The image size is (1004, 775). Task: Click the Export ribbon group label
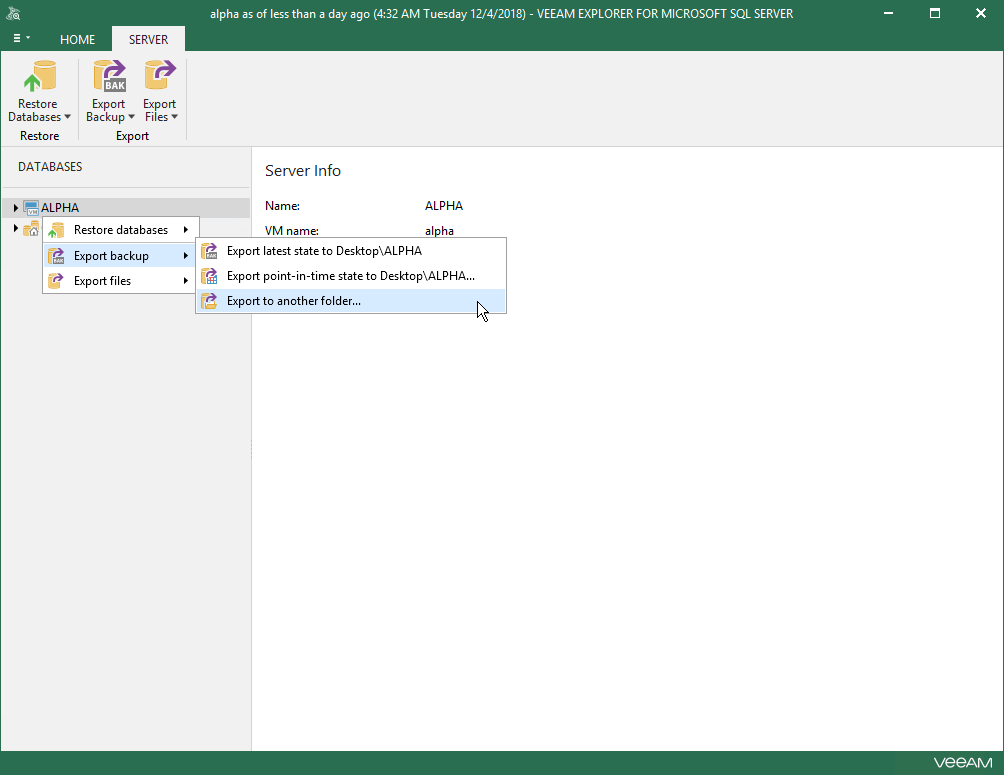(x=133, y=136)
